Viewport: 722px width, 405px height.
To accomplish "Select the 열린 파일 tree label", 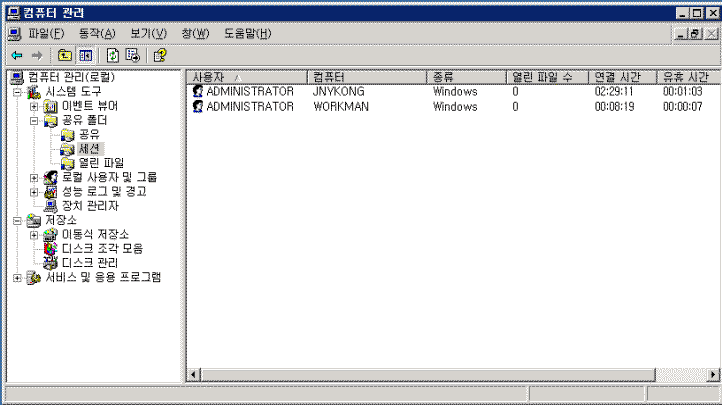I will click(101, 163).
